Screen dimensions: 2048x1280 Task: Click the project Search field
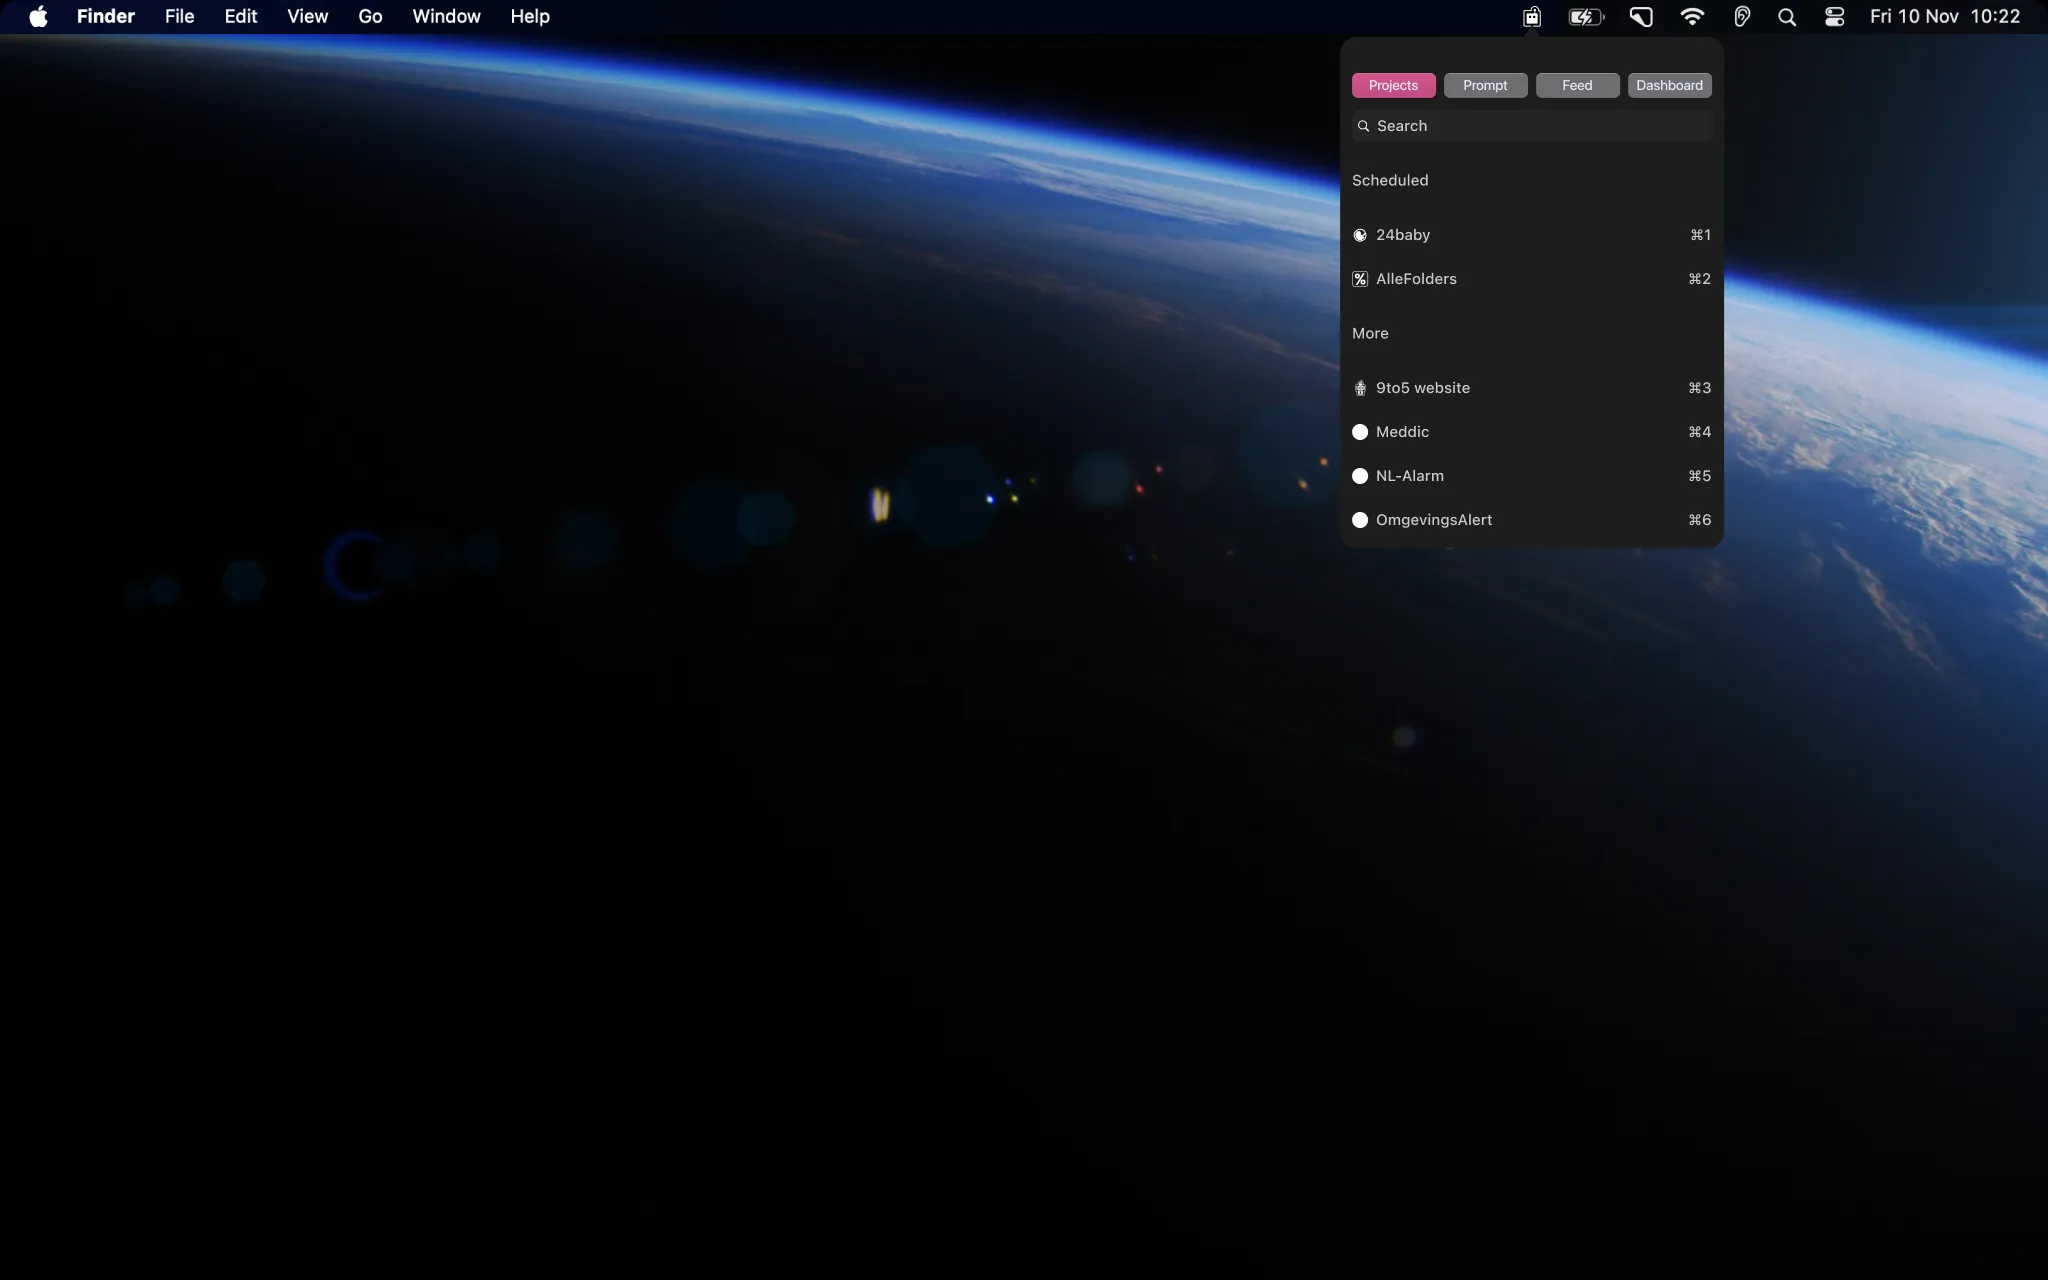pyautogui.click(x=1531, y=126)
